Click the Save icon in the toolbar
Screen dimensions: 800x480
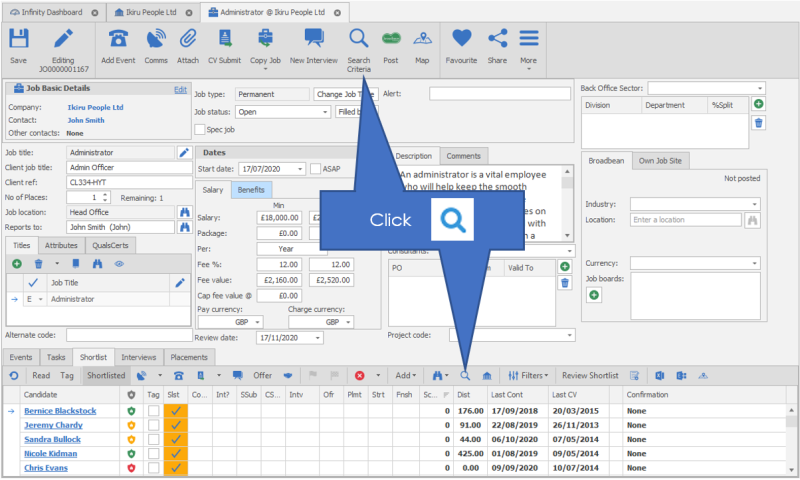point(18,42)
